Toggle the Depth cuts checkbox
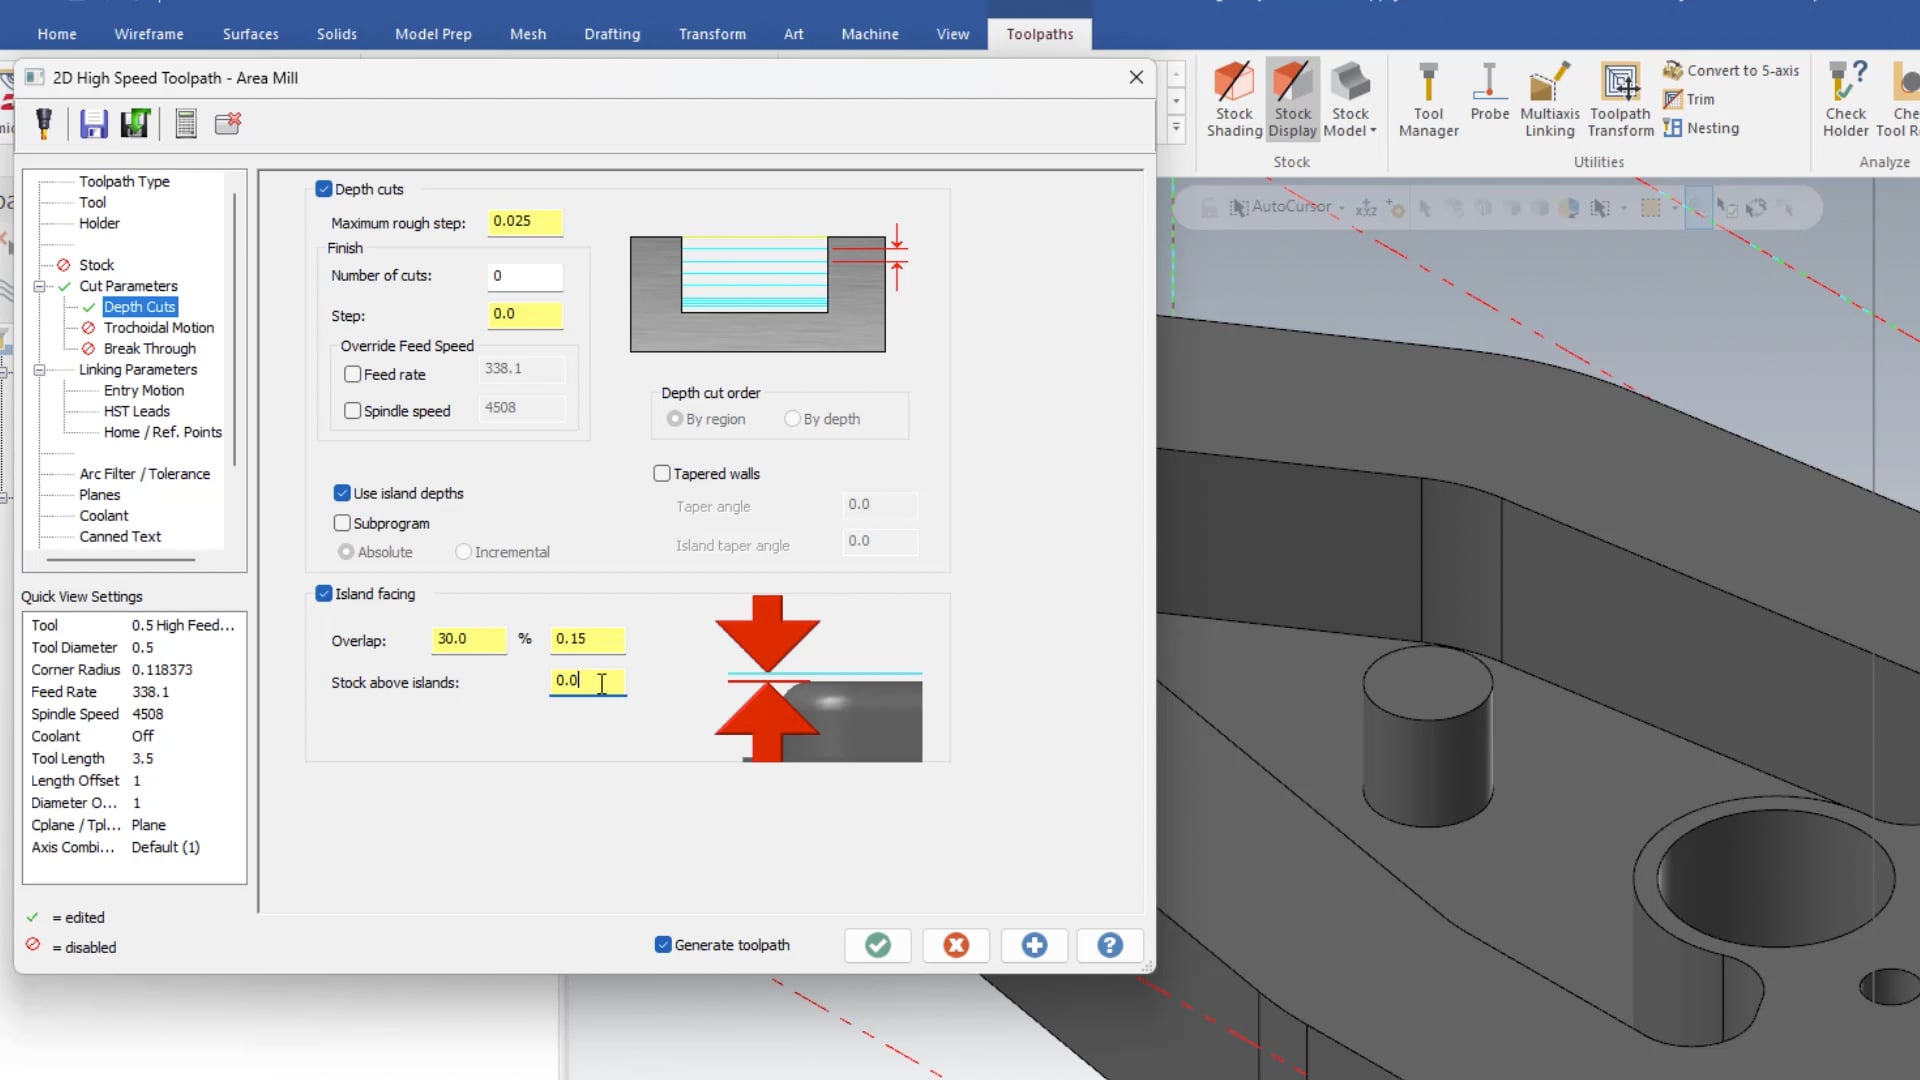This screenshot has width=1920, height=1080. click(323, 189)
